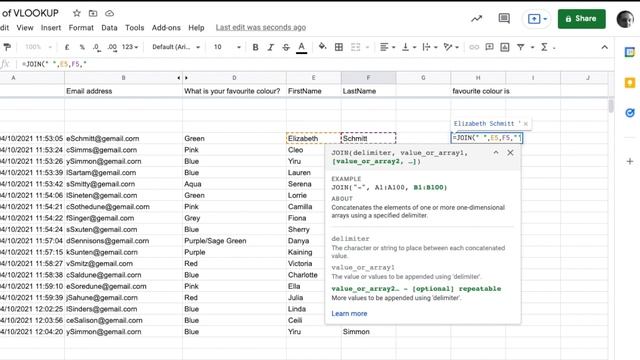640x360 pixels.
Task: Open the text colour picker
Action: [302, 47]
